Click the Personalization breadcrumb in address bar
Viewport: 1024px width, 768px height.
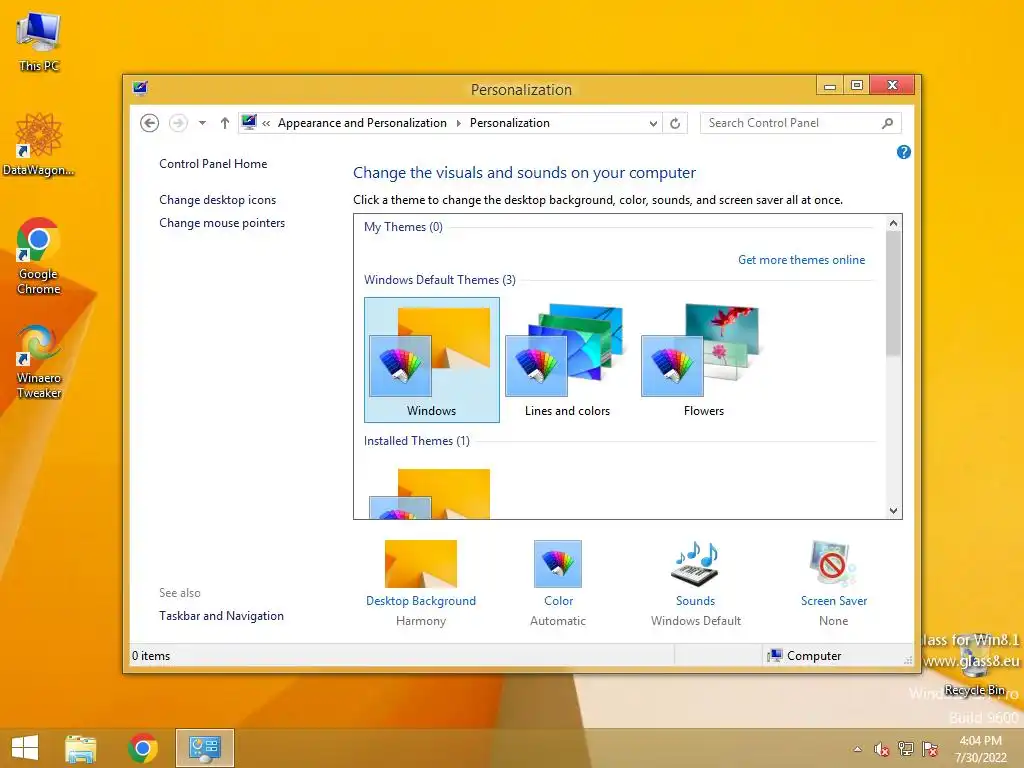[509, 123]
